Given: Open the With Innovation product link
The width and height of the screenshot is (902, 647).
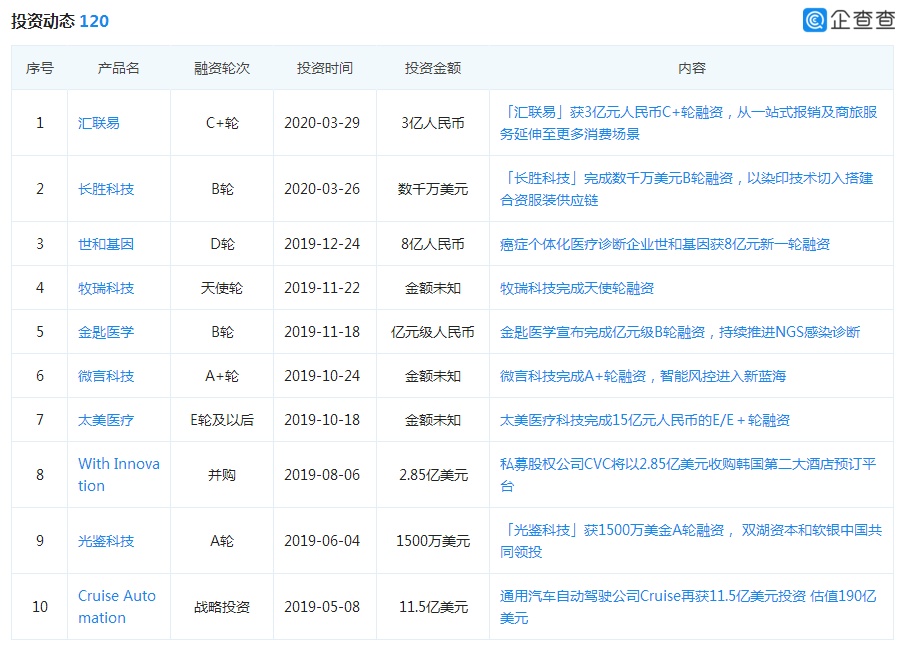Looking at the screenshot, I should tap(119, 475).
